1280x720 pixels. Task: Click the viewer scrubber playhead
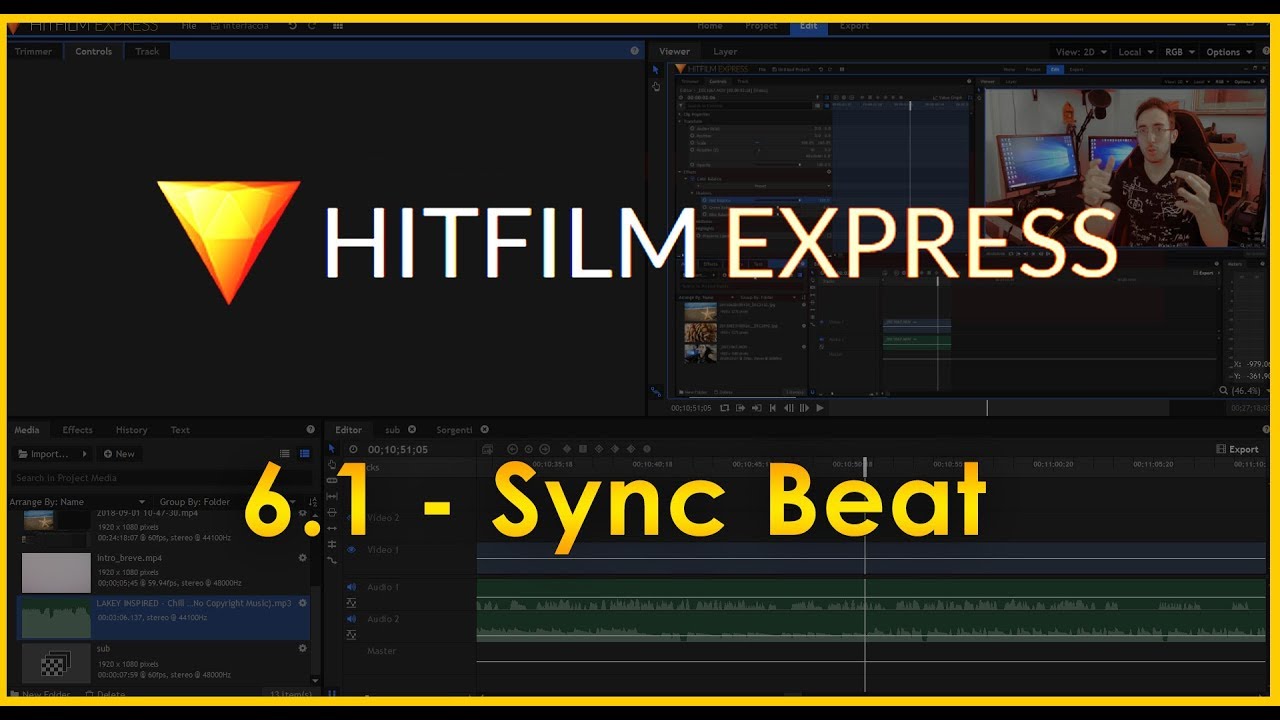987,408
